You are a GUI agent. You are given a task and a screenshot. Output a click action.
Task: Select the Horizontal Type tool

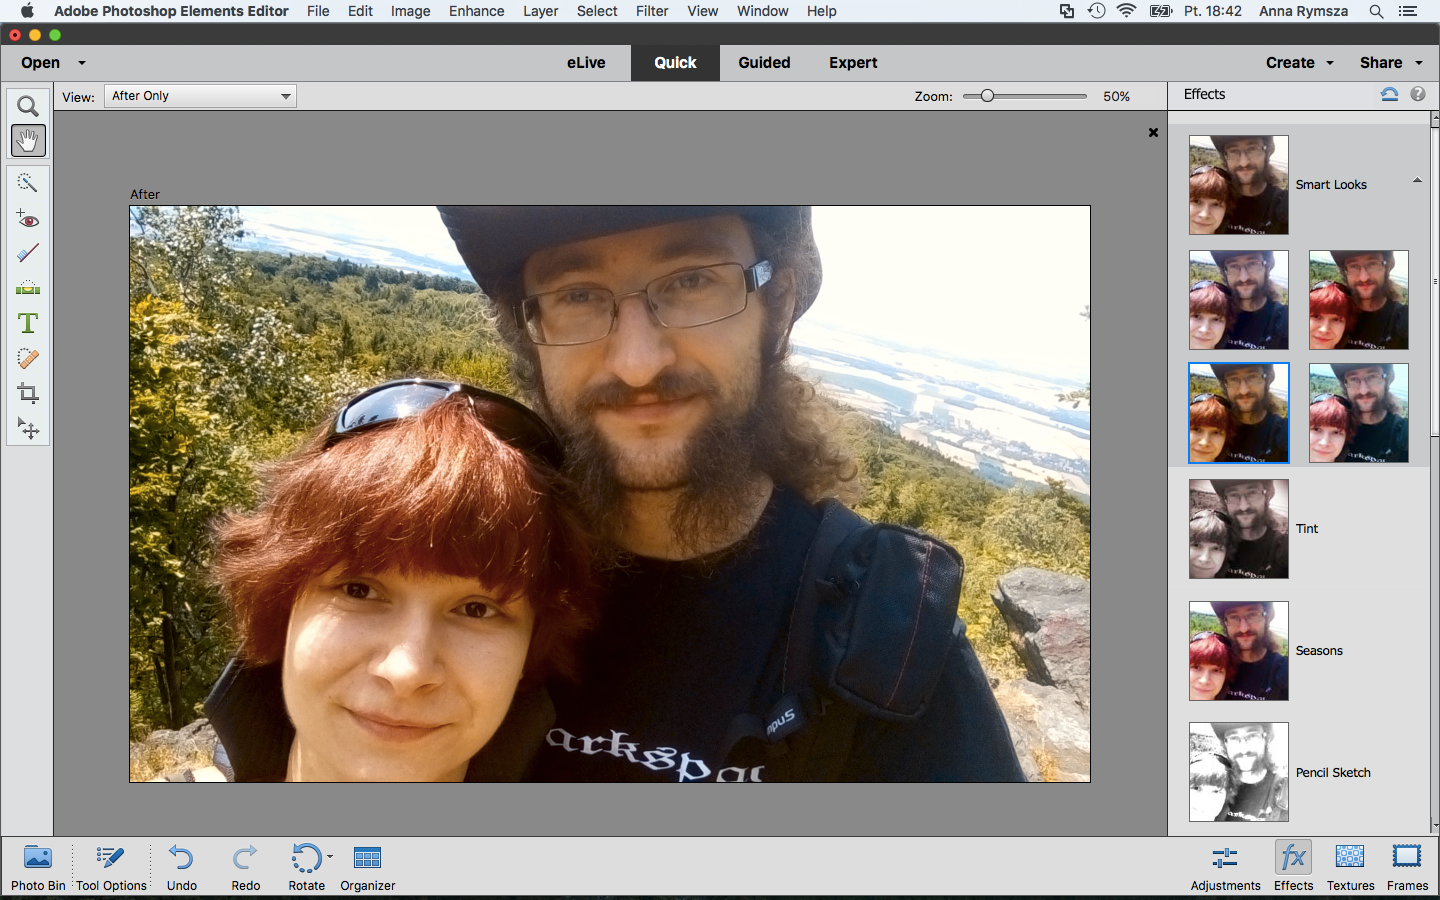pos(28,323)
